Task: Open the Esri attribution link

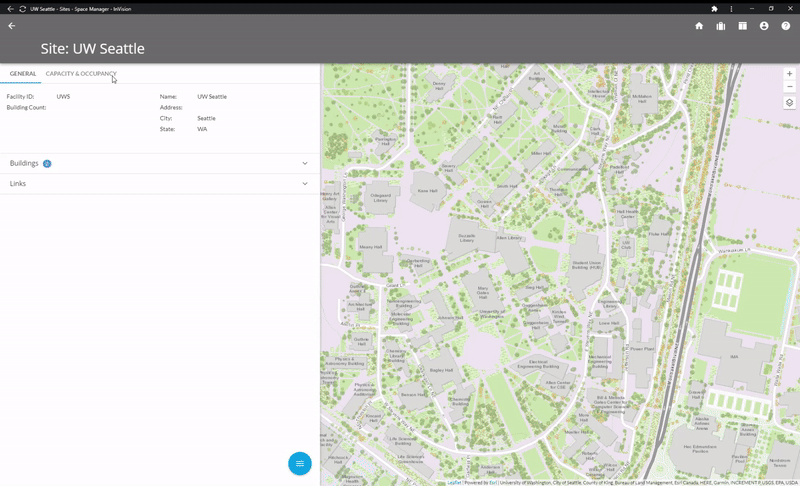Action: click(493, 482)
